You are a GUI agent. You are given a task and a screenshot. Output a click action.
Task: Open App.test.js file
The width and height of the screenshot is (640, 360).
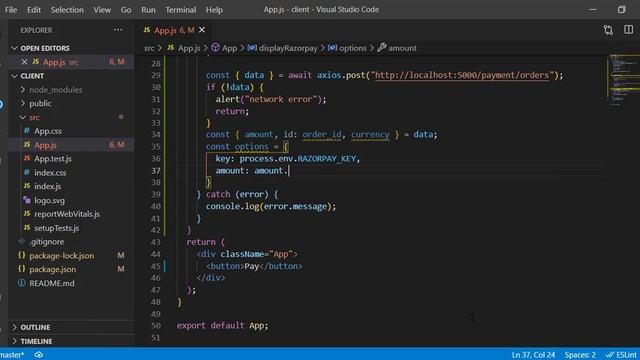pos(53,158)
